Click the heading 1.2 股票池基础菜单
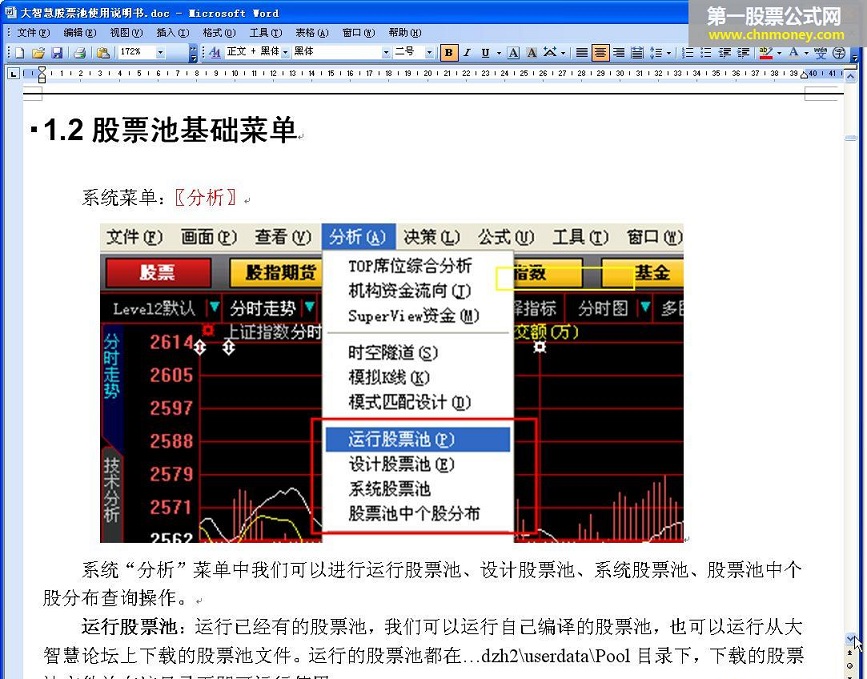Image resolution: width=867 pixels, height=679 pixels. point(170,130)
